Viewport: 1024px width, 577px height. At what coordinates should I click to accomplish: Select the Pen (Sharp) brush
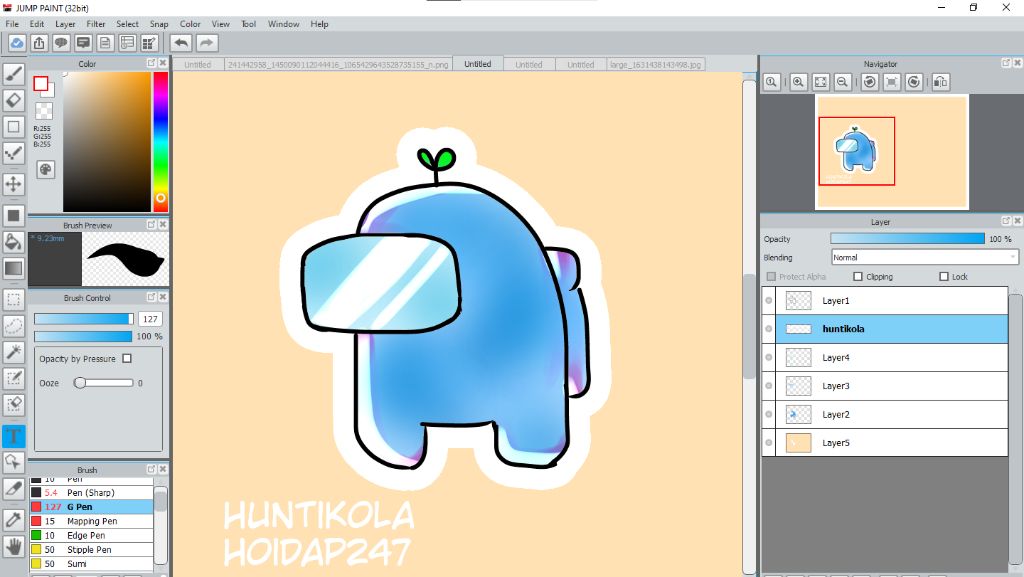(x=91, y=493)
